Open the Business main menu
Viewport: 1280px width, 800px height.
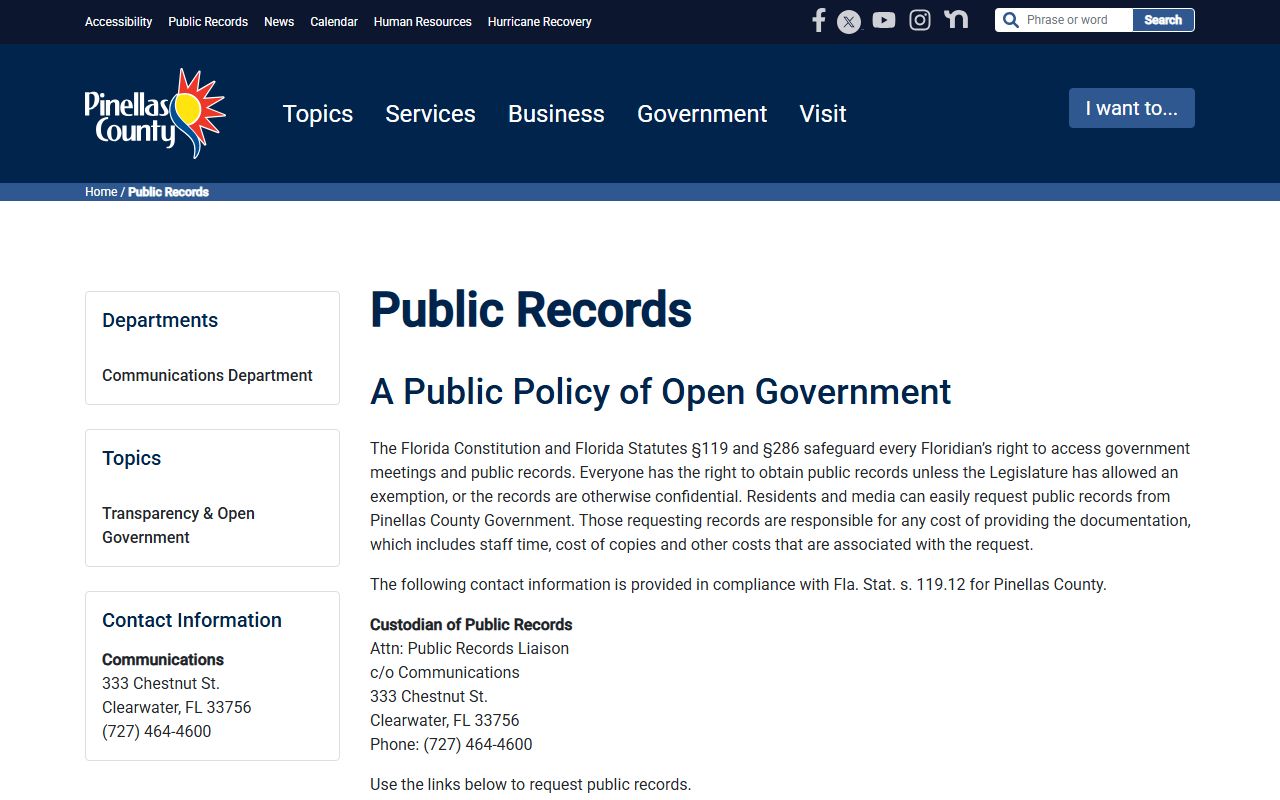pyautogui.click(x=556, y=114)
